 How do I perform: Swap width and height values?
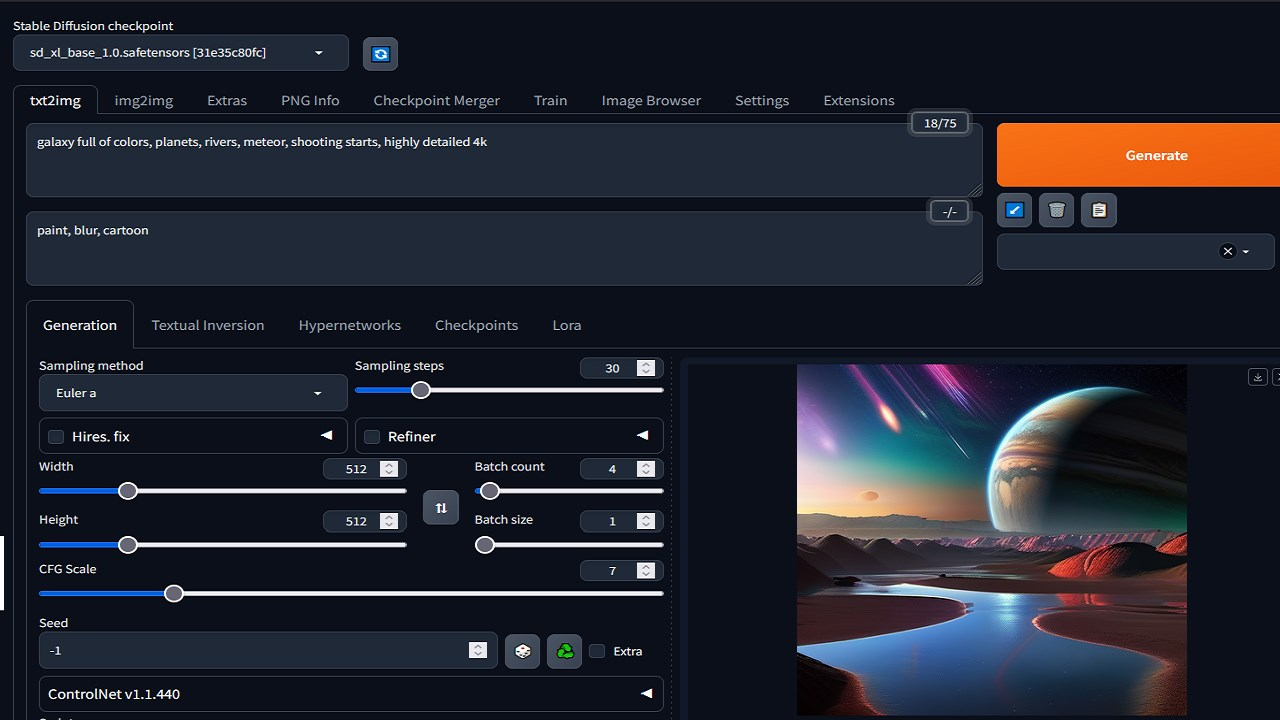(441, 508)
